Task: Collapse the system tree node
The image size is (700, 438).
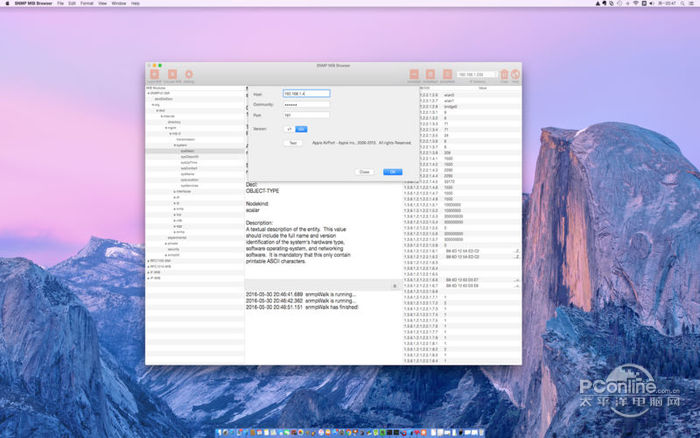Action: 175,145
